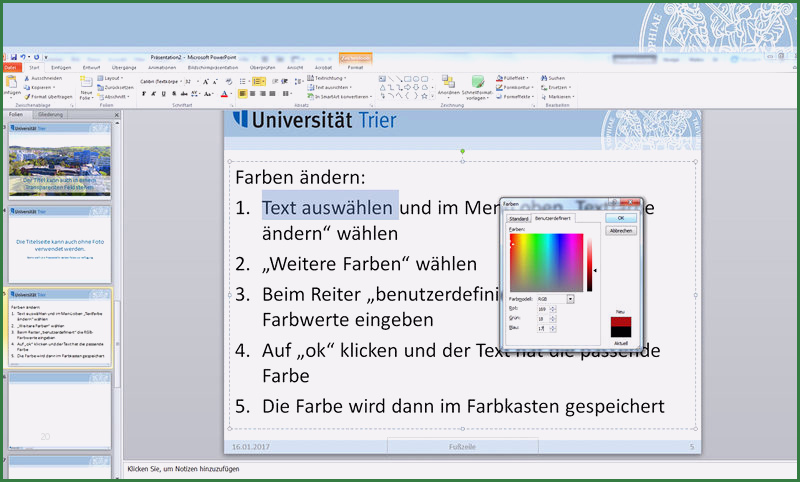Open the Layout dropdown in Folien group

tap(112, 77)
